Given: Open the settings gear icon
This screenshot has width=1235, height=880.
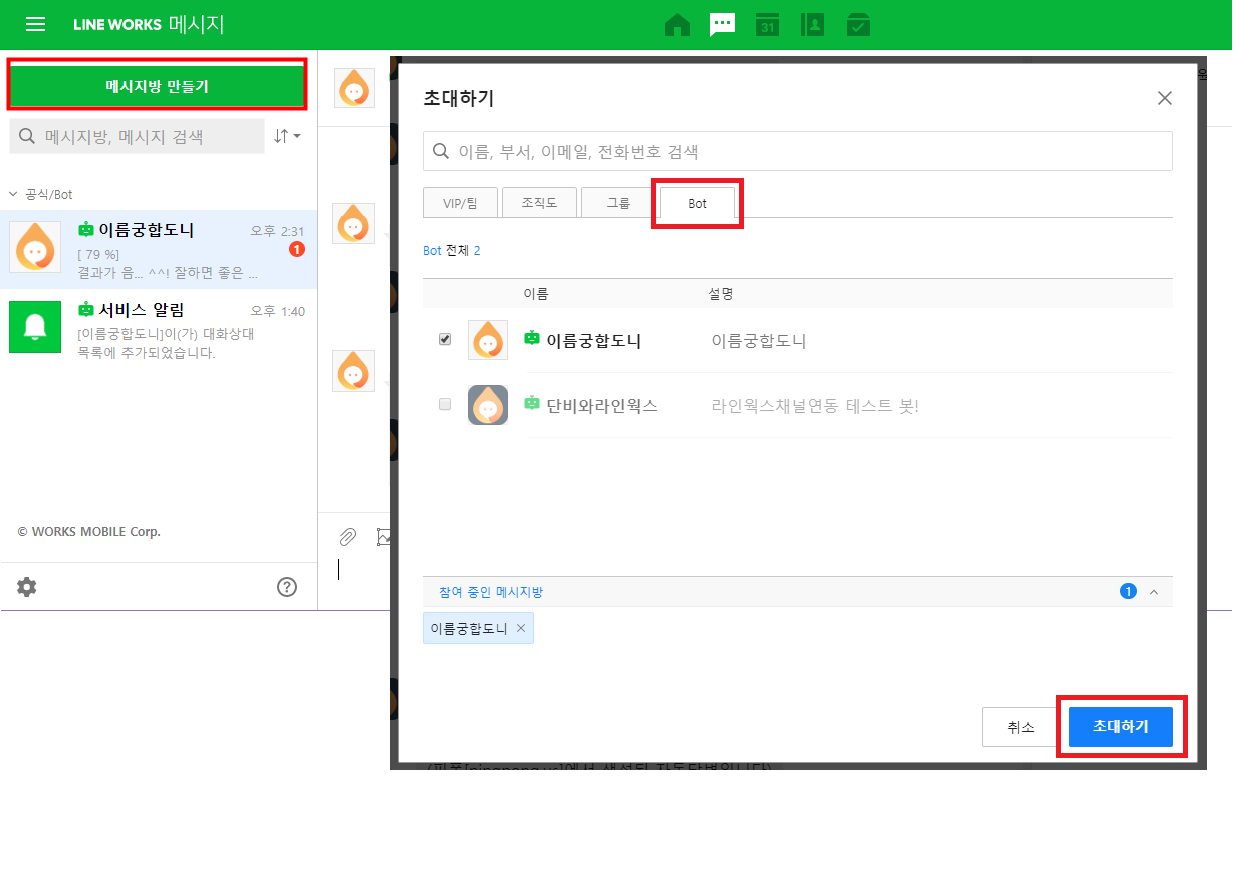Looking at the screenshot, I should (27, 587).
